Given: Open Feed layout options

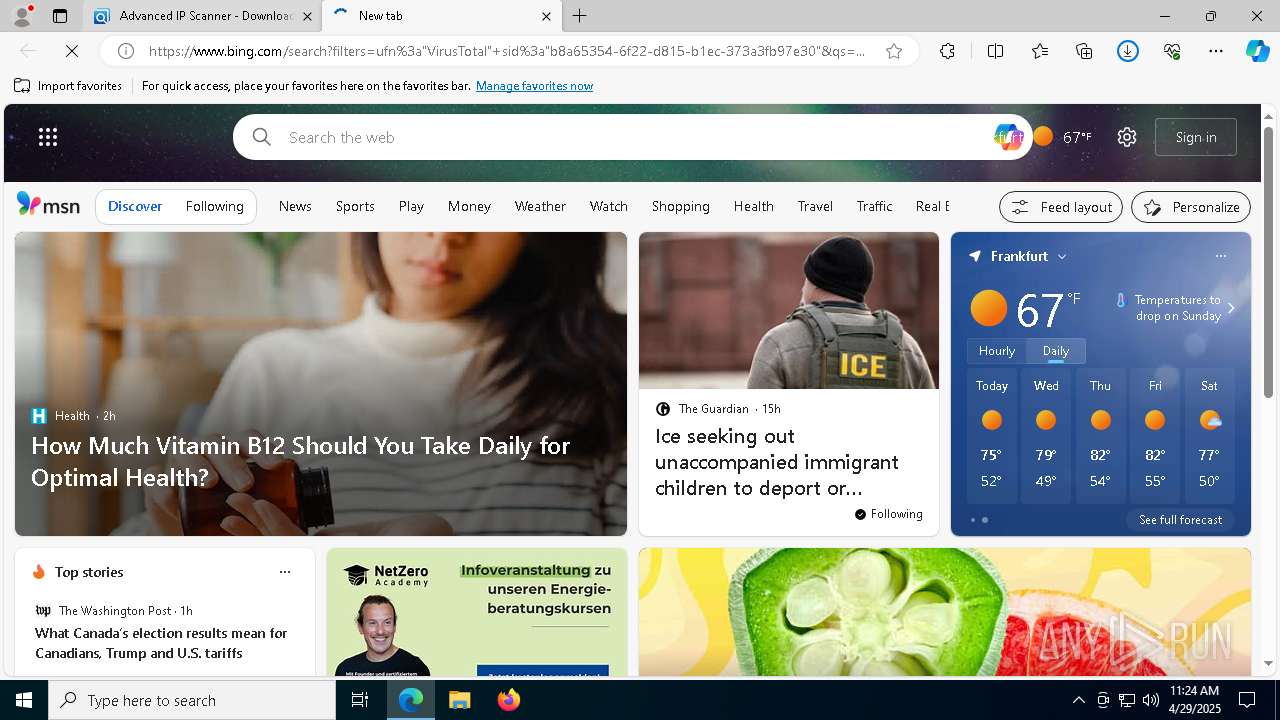Looking at the screenshot, I should [x=1061, y=207].
